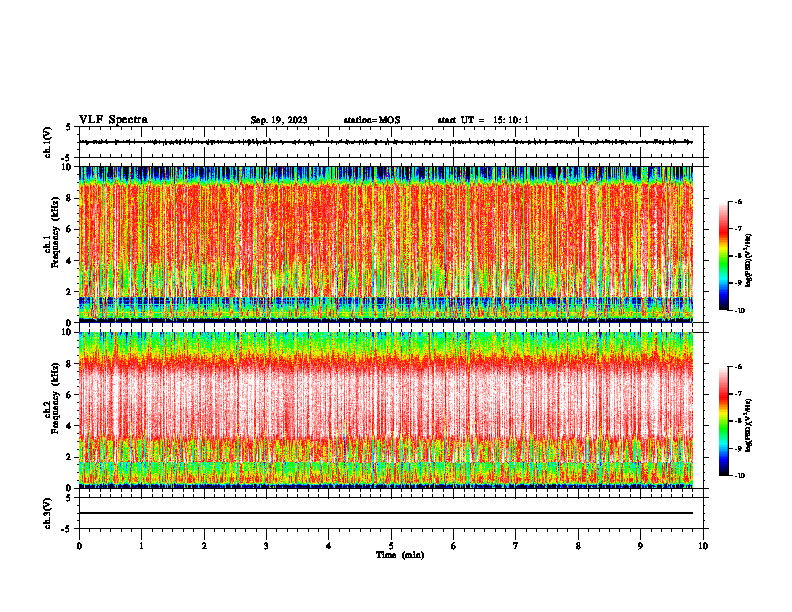792x612 pixels.
Task: Click the "8" tick label on the time axis
Action: tap(578, 546)
